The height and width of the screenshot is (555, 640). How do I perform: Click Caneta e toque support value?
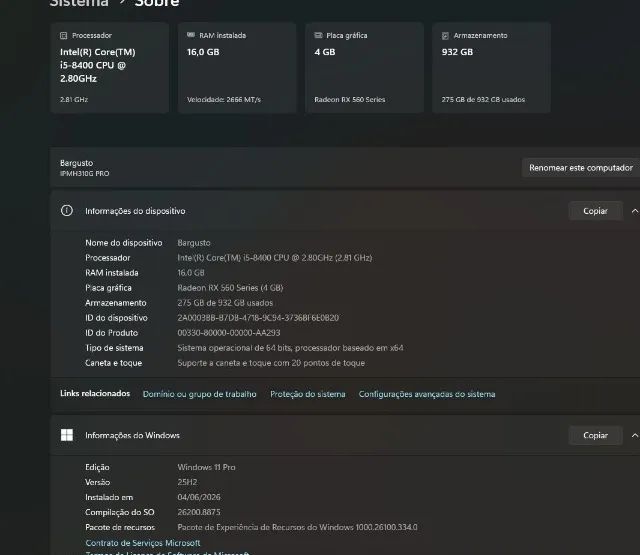coord(271,363)
